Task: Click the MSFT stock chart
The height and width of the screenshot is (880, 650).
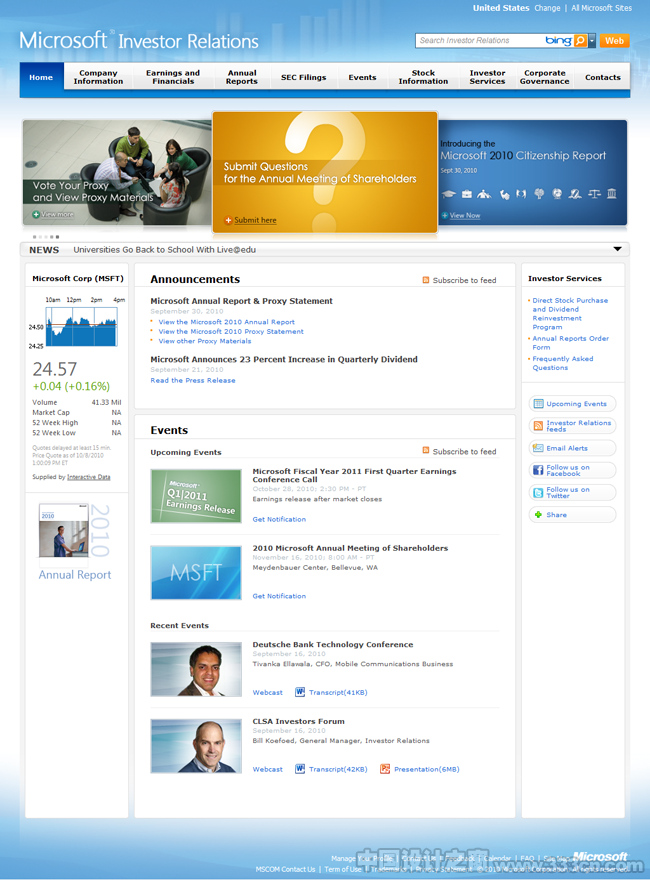Action: pyautogui.click(x=81, y=327)
